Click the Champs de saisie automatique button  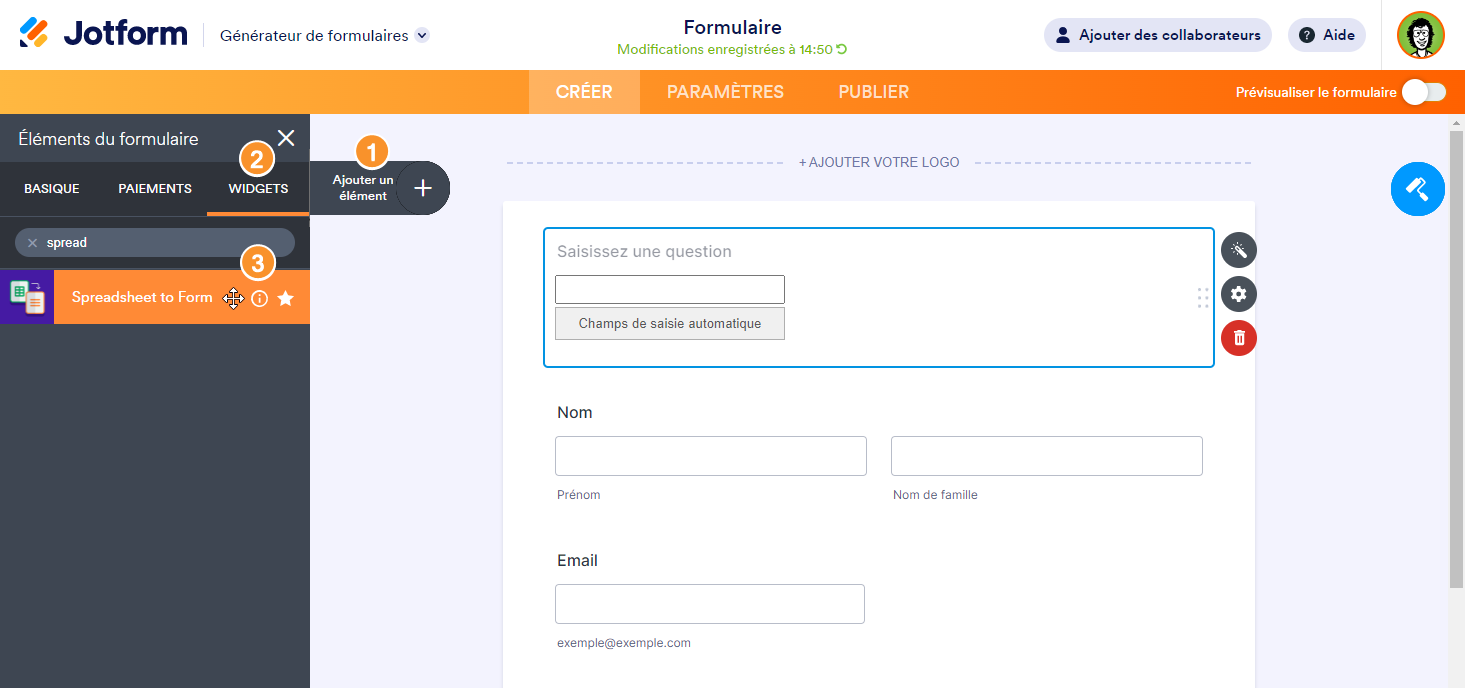pyautogui.click(x=669, y=324)
